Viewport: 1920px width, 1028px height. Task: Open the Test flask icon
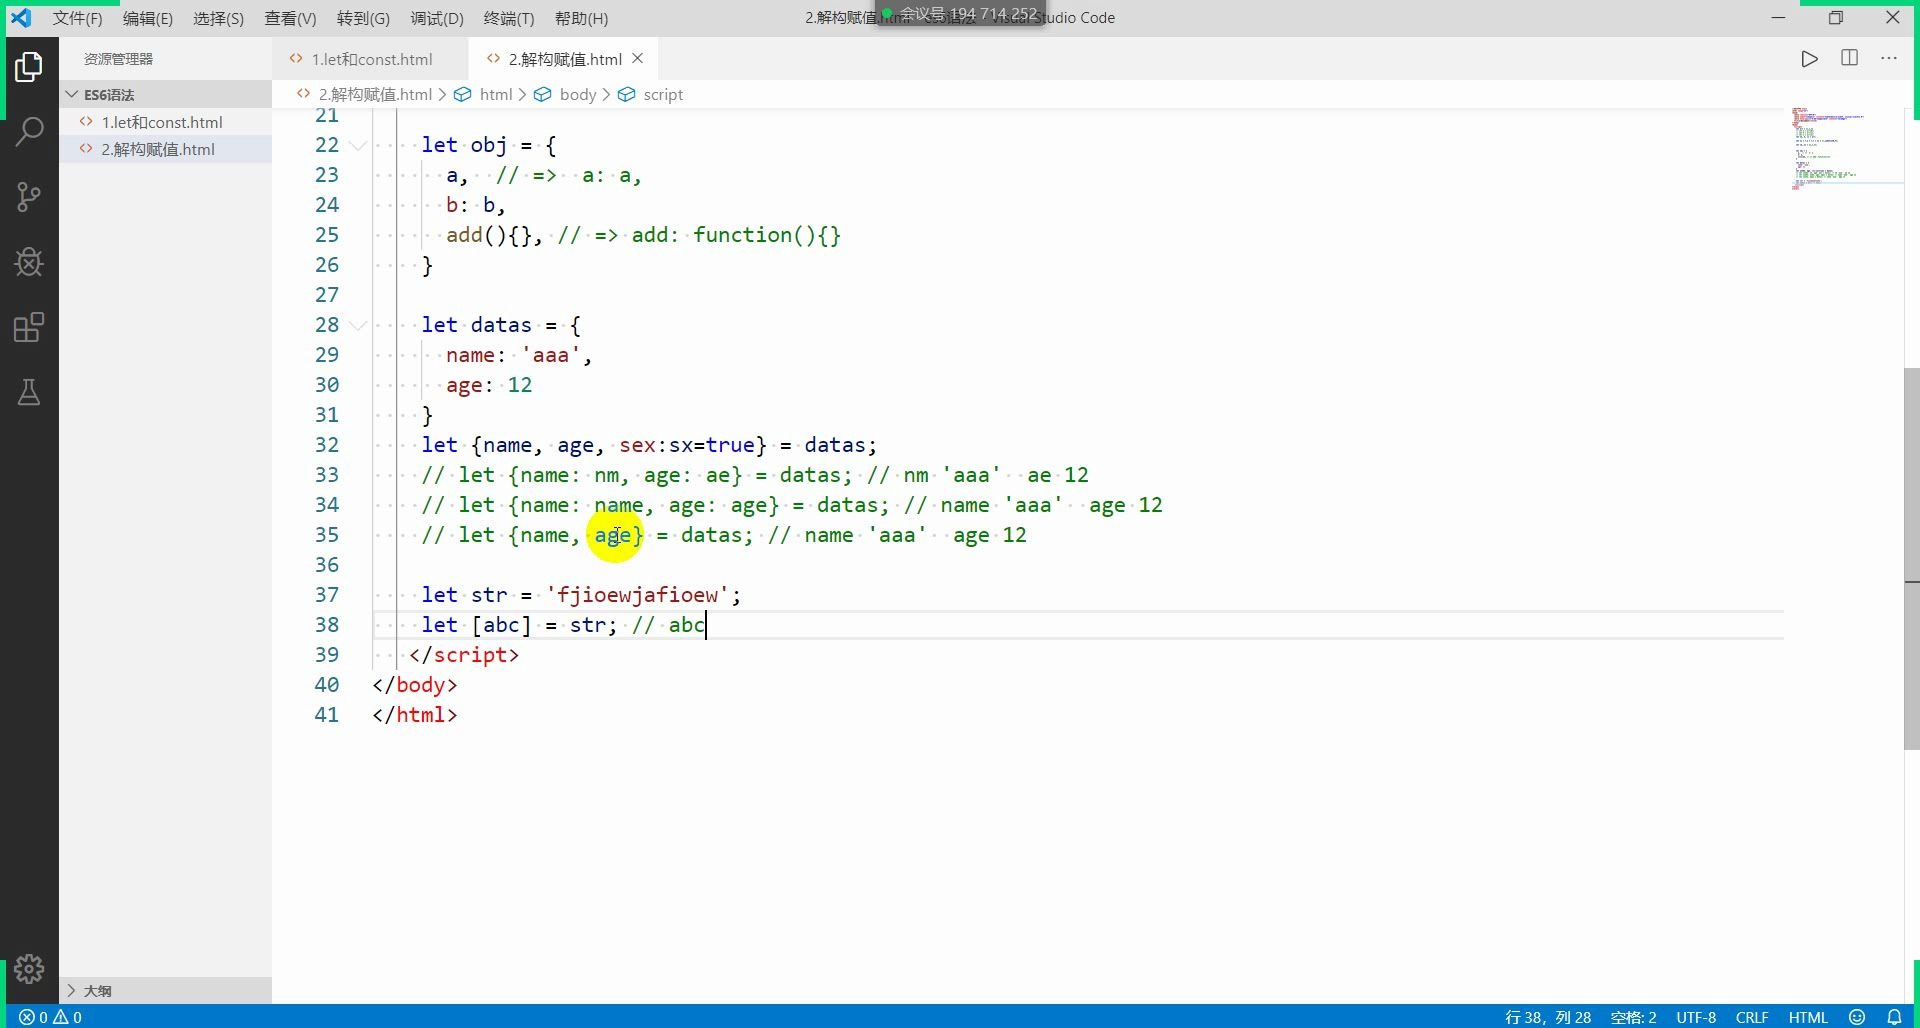(29, 392)
